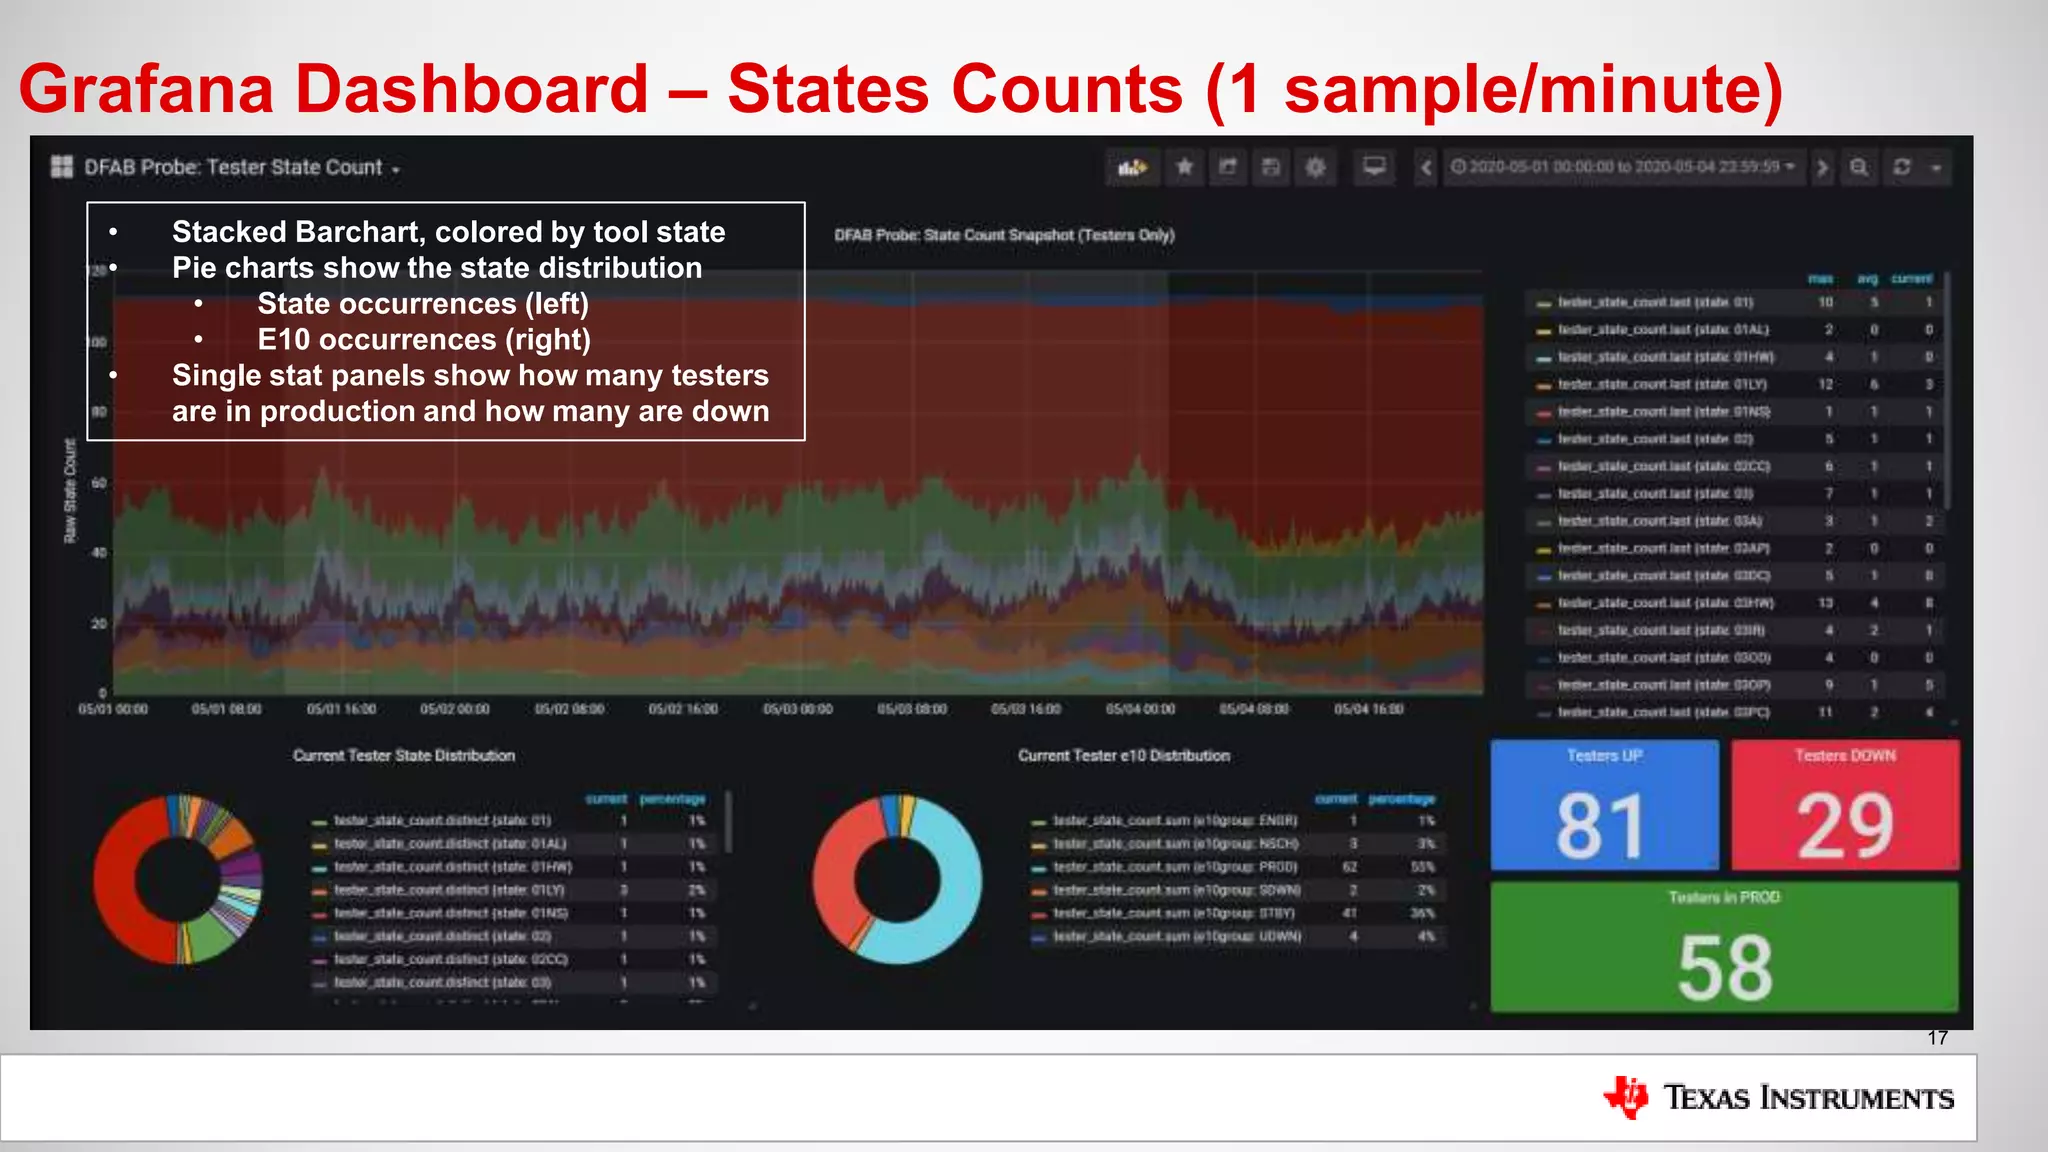Image resolution: width=2048 pixels, height=1152 pixels.
Task: Toggle series tester_state_count.last state 03A in legend
Action: pos(1660,521)
